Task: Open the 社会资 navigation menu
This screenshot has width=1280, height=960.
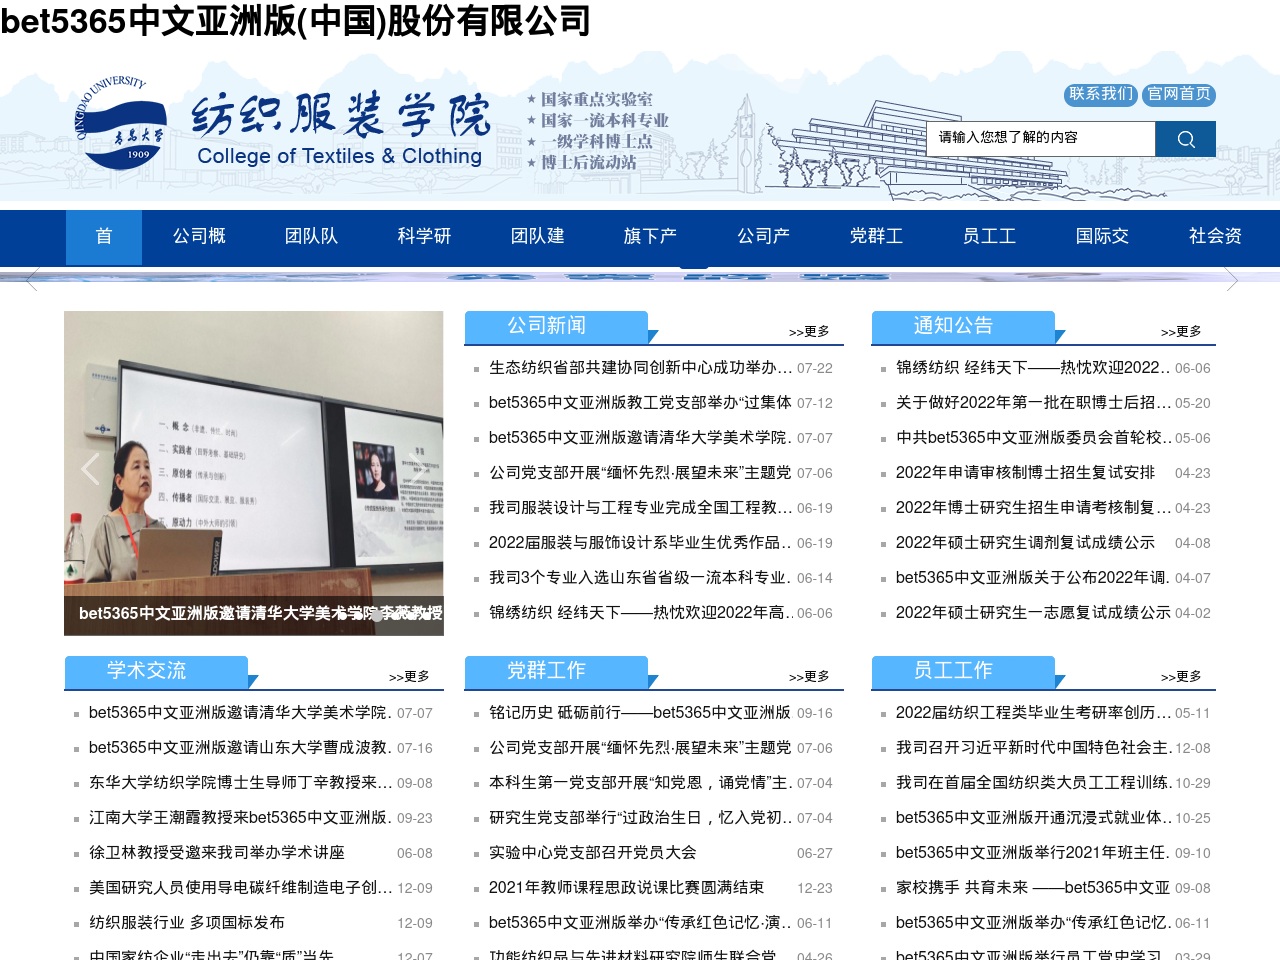Action: 1215,237
